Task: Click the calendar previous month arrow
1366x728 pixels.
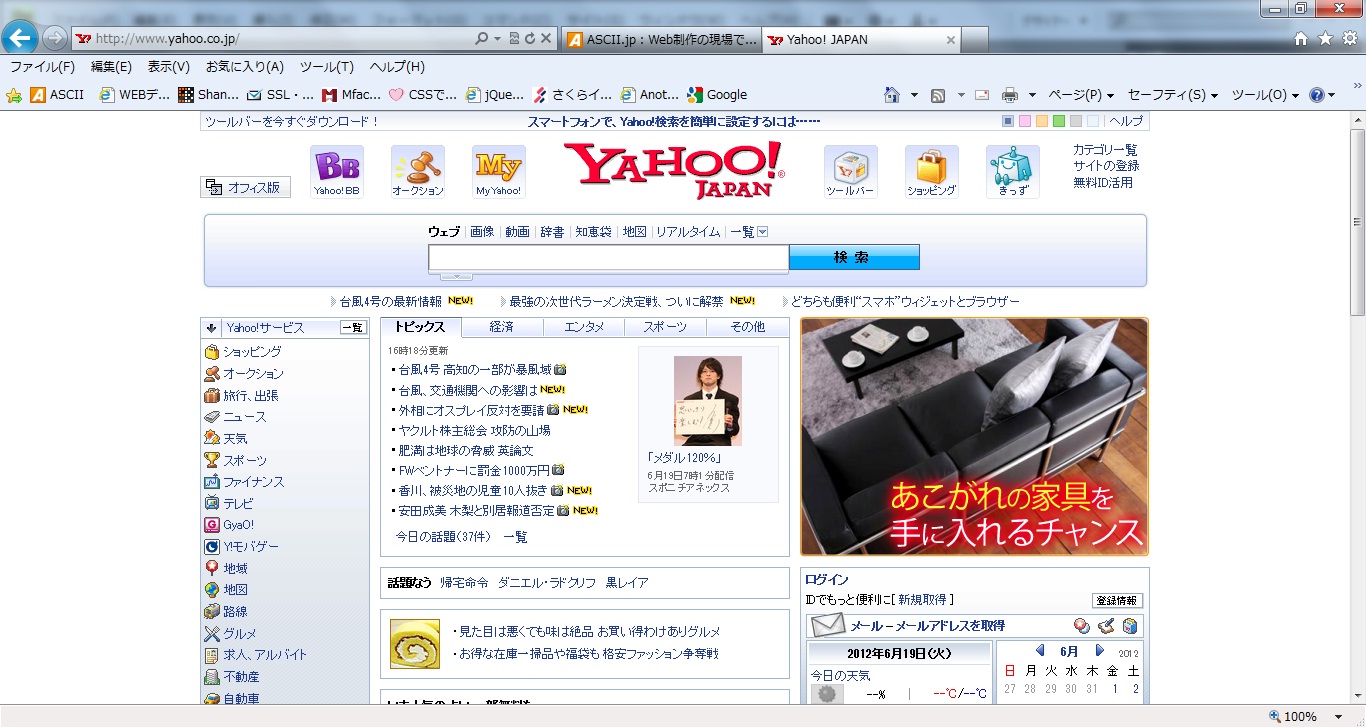Action: [x=1040, y=651]
